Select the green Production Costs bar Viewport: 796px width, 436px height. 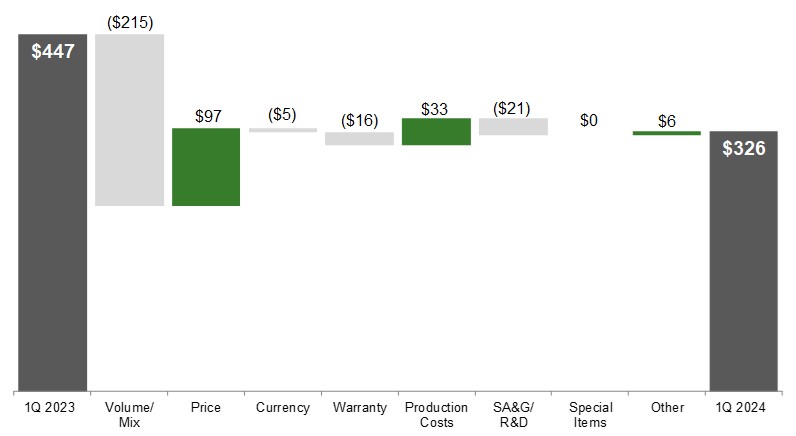436,132
